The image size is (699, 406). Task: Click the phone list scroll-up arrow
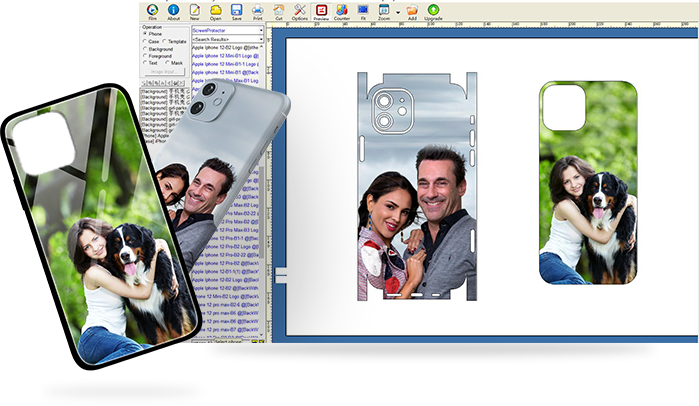[x=262, y=47]
